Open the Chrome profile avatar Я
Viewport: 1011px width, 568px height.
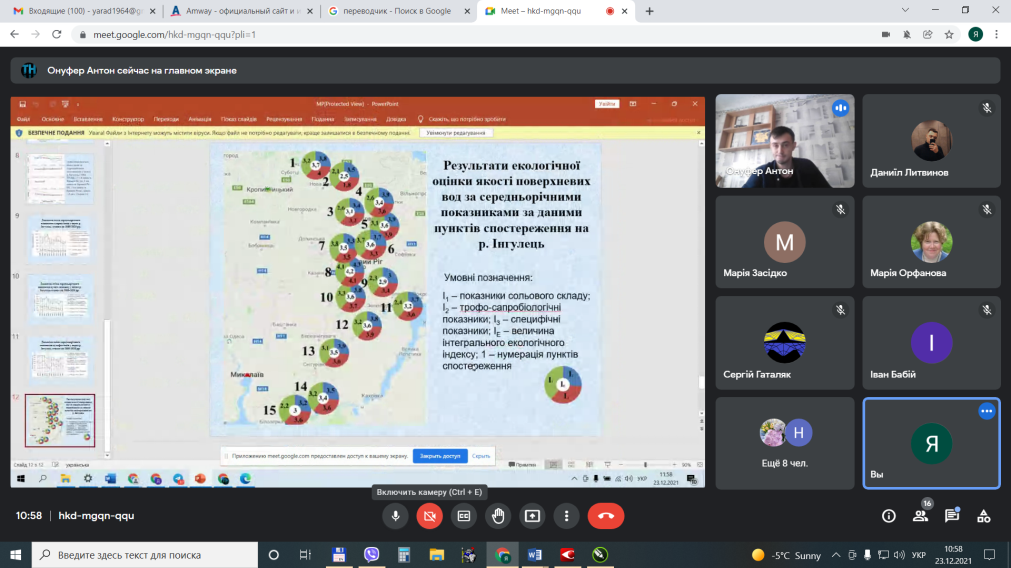[x=976, y=34]
